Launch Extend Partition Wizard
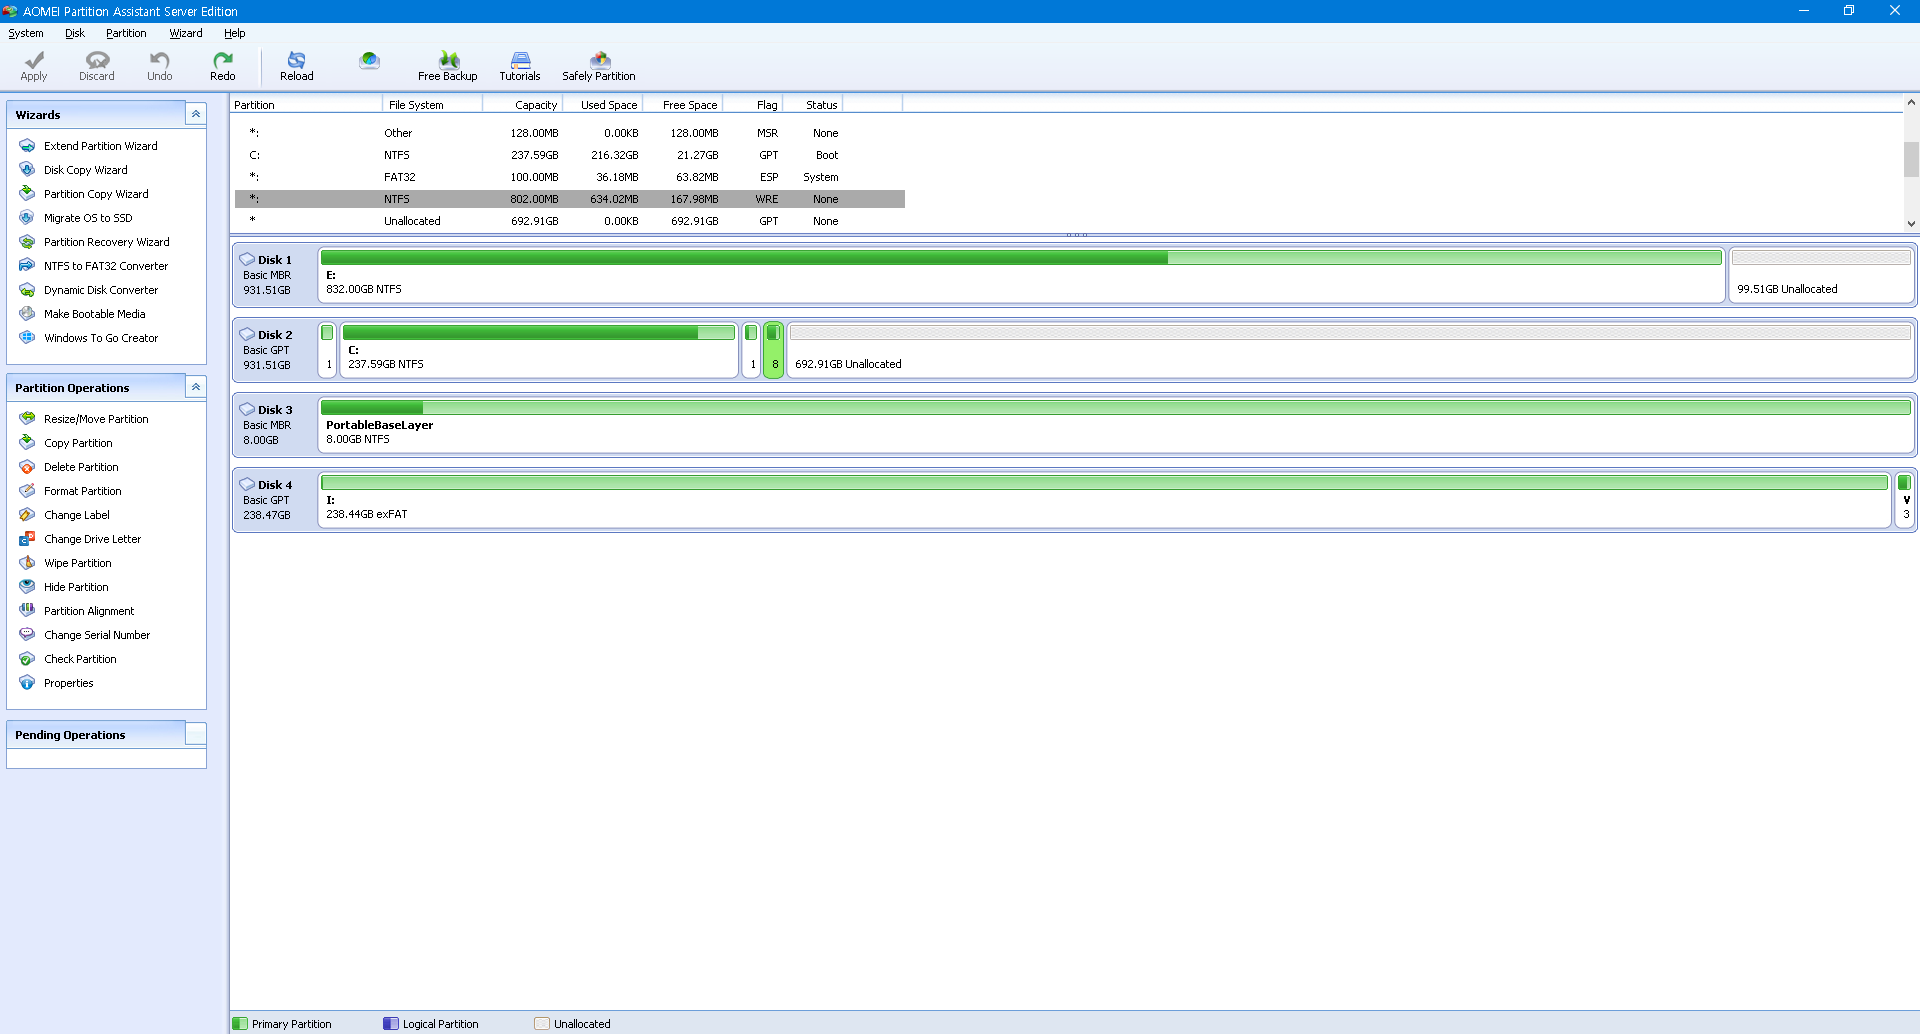Image resolution: width=1920 pixels, height=1034 pixels. pyautogui.click(x=100, y=146)
